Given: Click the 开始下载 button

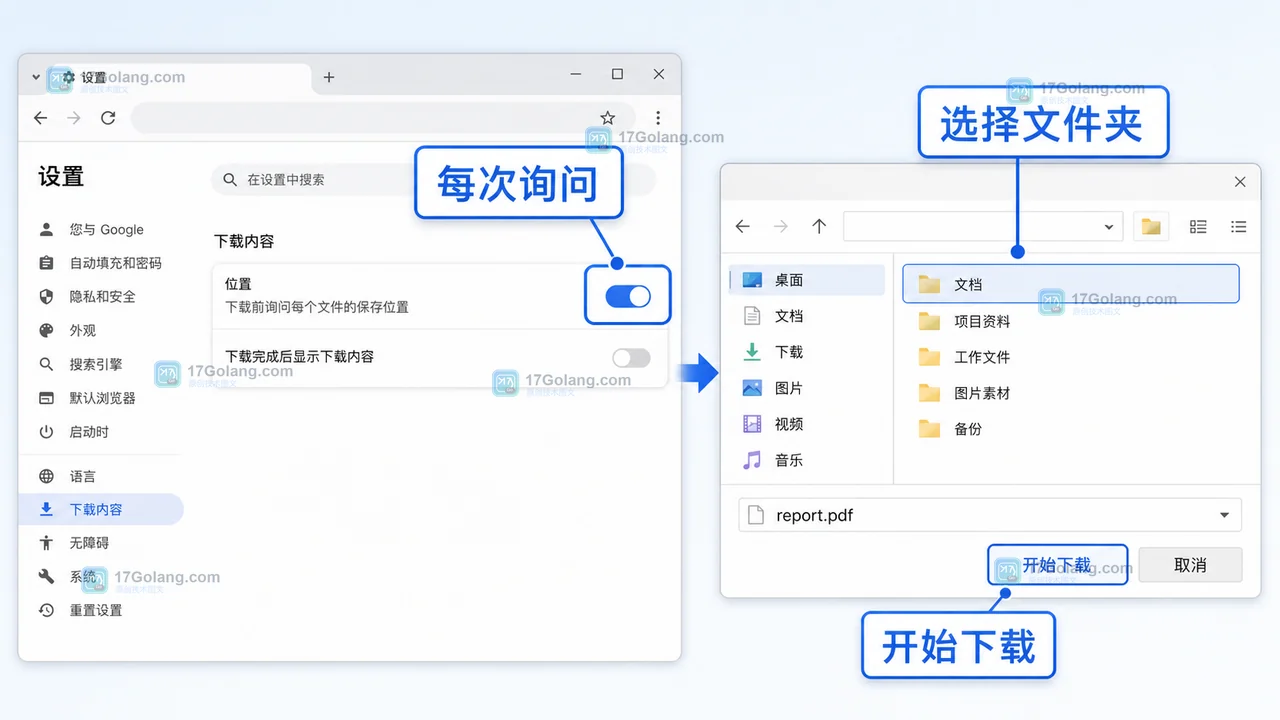Looking at the screenshot, I should tap(1058, 565).
